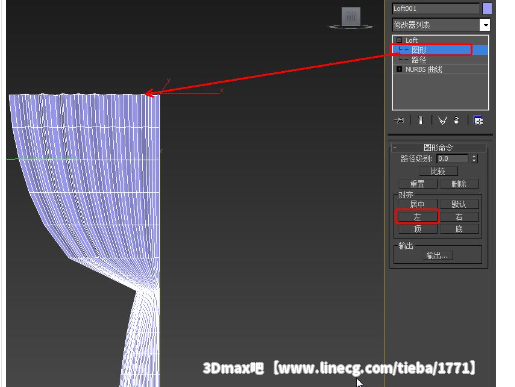Click the 比较 (Compare) button
Viewport: 515px width, 387px height.
[x=438, y=171]
